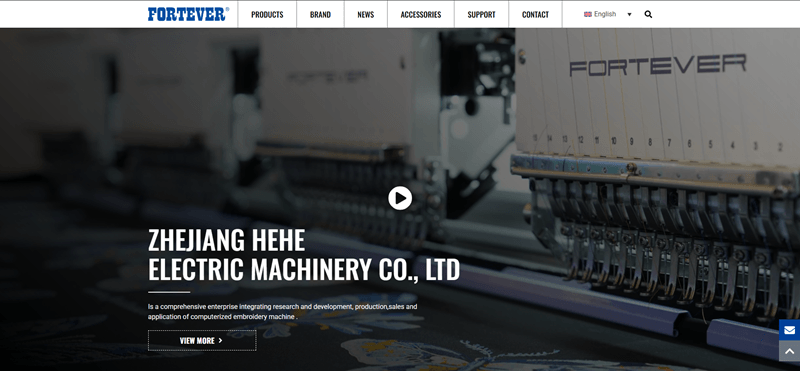800x371 pixels.
Task: Click the FORTEVER logo in header
Action: coord(188,14)
